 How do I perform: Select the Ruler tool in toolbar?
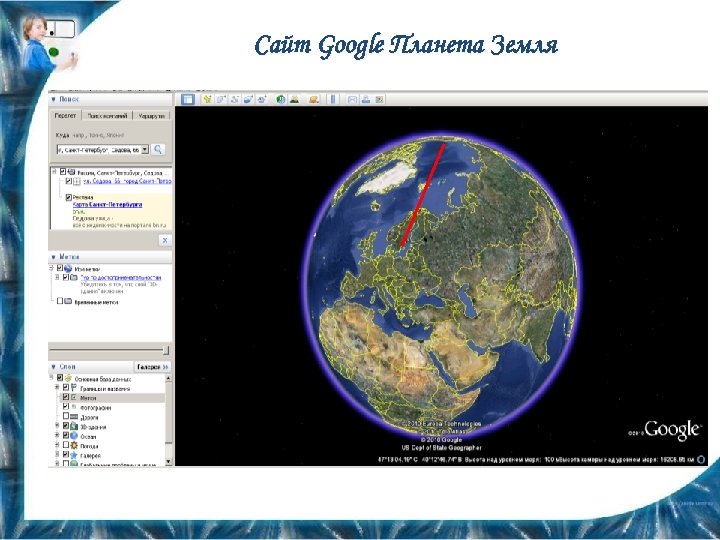click(333, 99)
